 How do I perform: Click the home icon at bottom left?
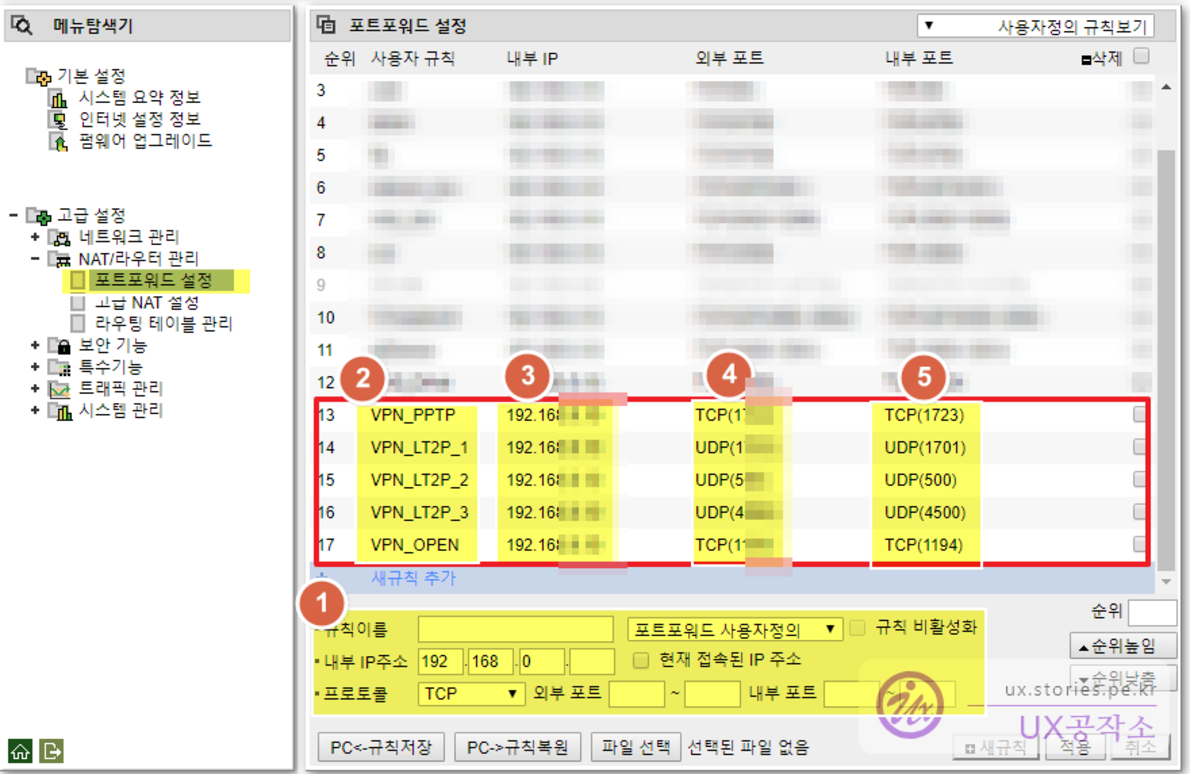tap(18, 749)
